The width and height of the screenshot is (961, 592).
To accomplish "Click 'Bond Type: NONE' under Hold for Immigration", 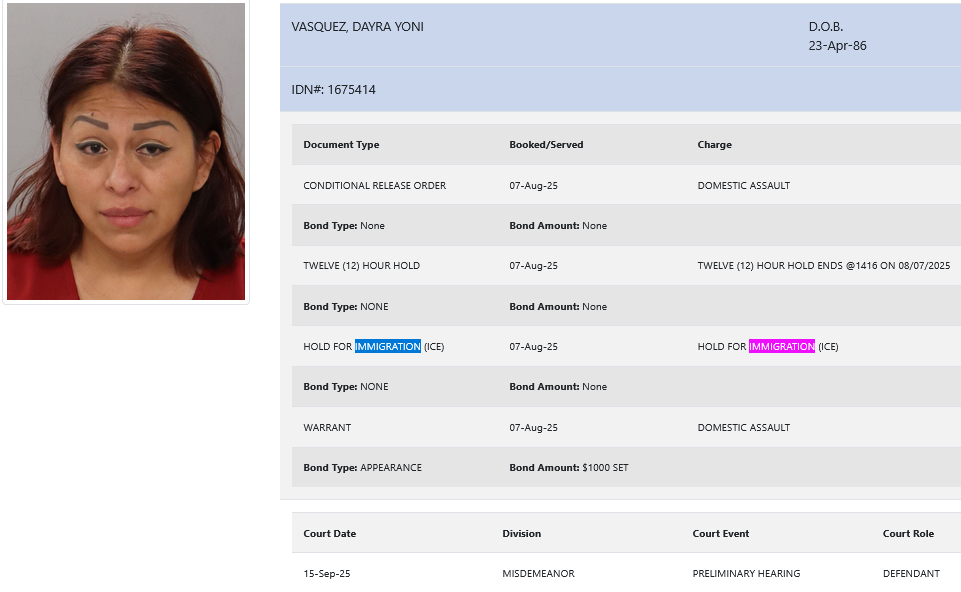I will (x=346, y=387).
